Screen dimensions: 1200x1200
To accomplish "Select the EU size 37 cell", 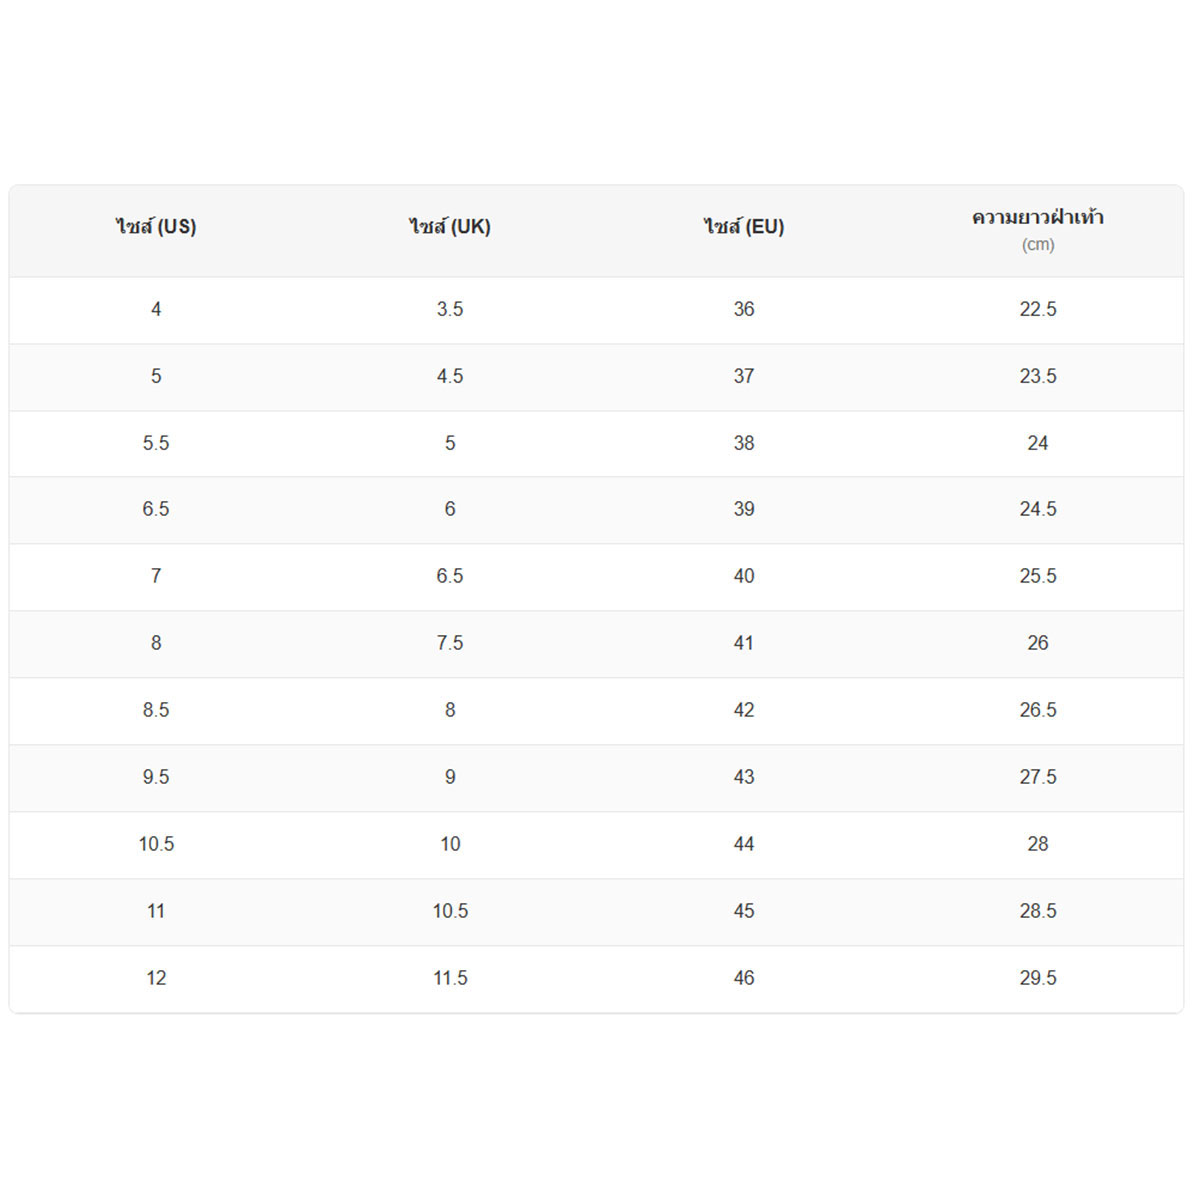I will 744,377.
